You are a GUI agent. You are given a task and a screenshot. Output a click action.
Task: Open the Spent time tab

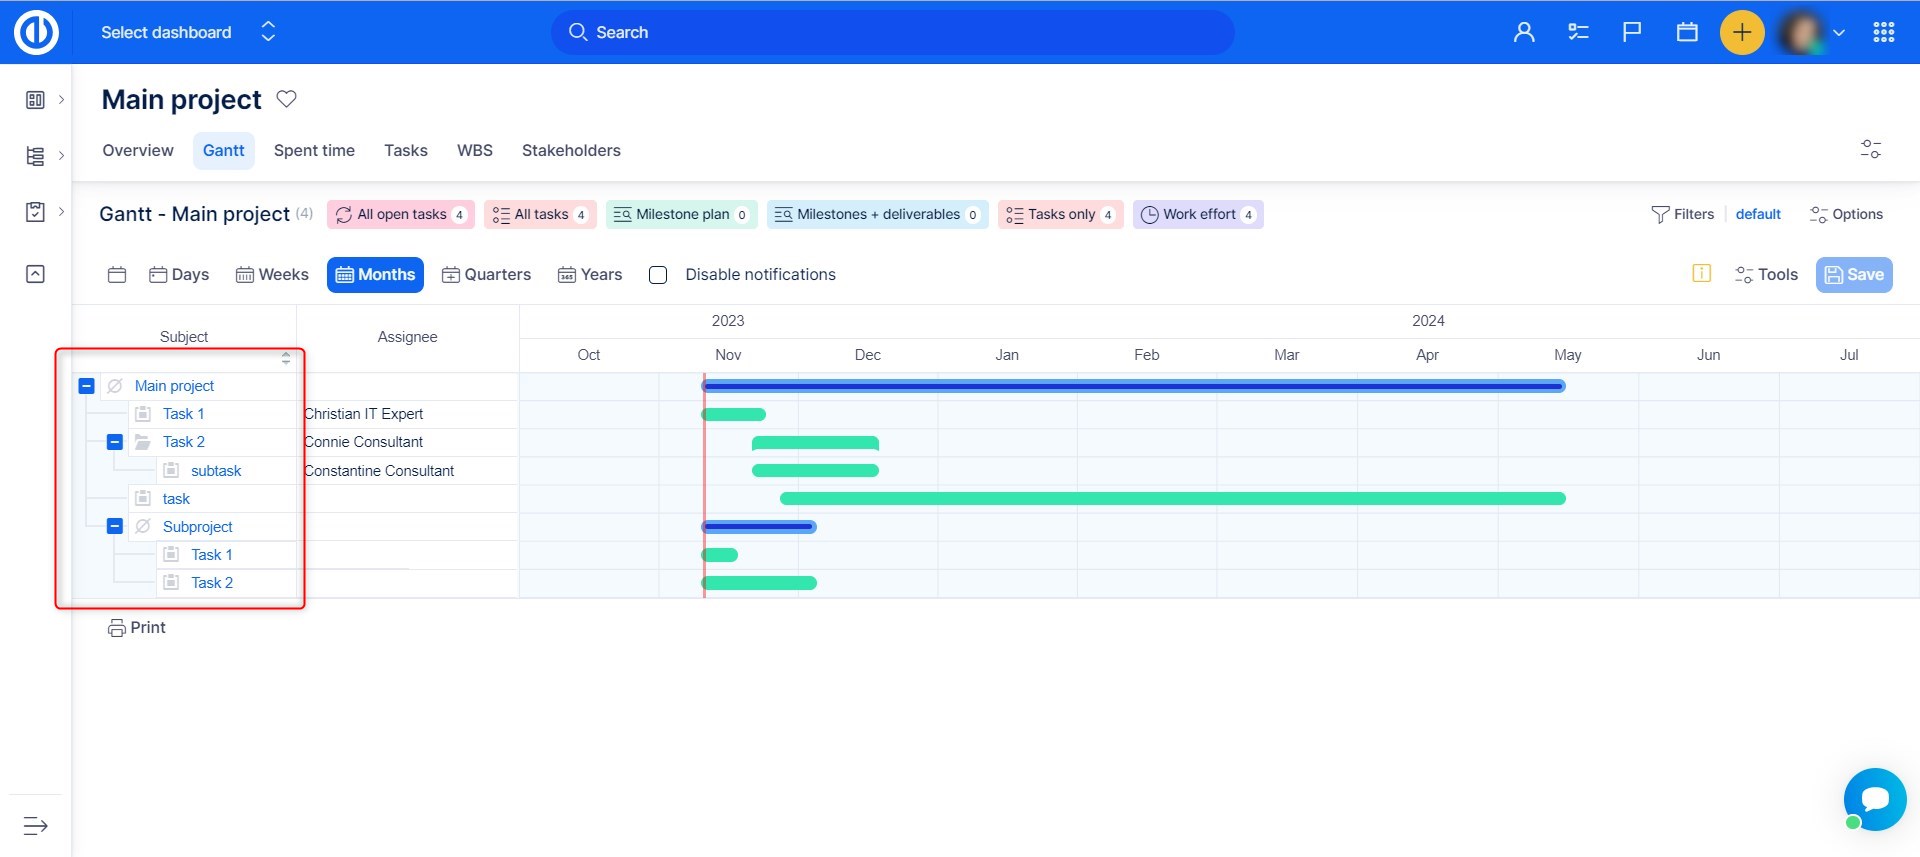pyautogui.click(x=314, y=151)
